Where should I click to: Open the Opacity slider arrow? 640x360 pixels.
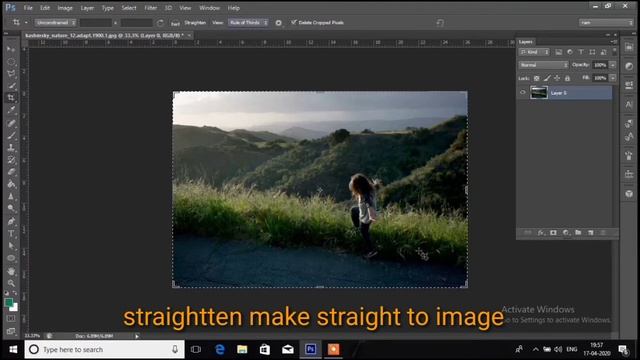pyautogui.click(x=613, y=65)
